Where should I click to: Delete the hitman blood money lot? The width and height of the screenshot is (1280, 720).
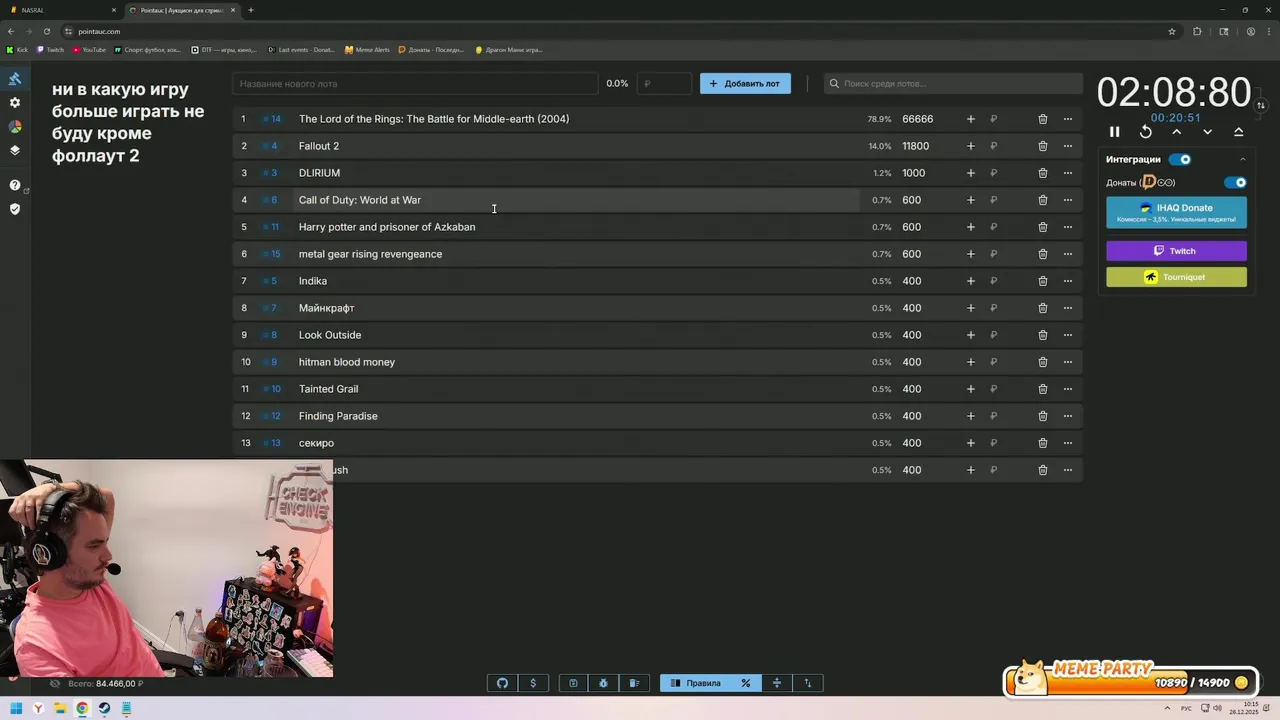coord(1043,362)
